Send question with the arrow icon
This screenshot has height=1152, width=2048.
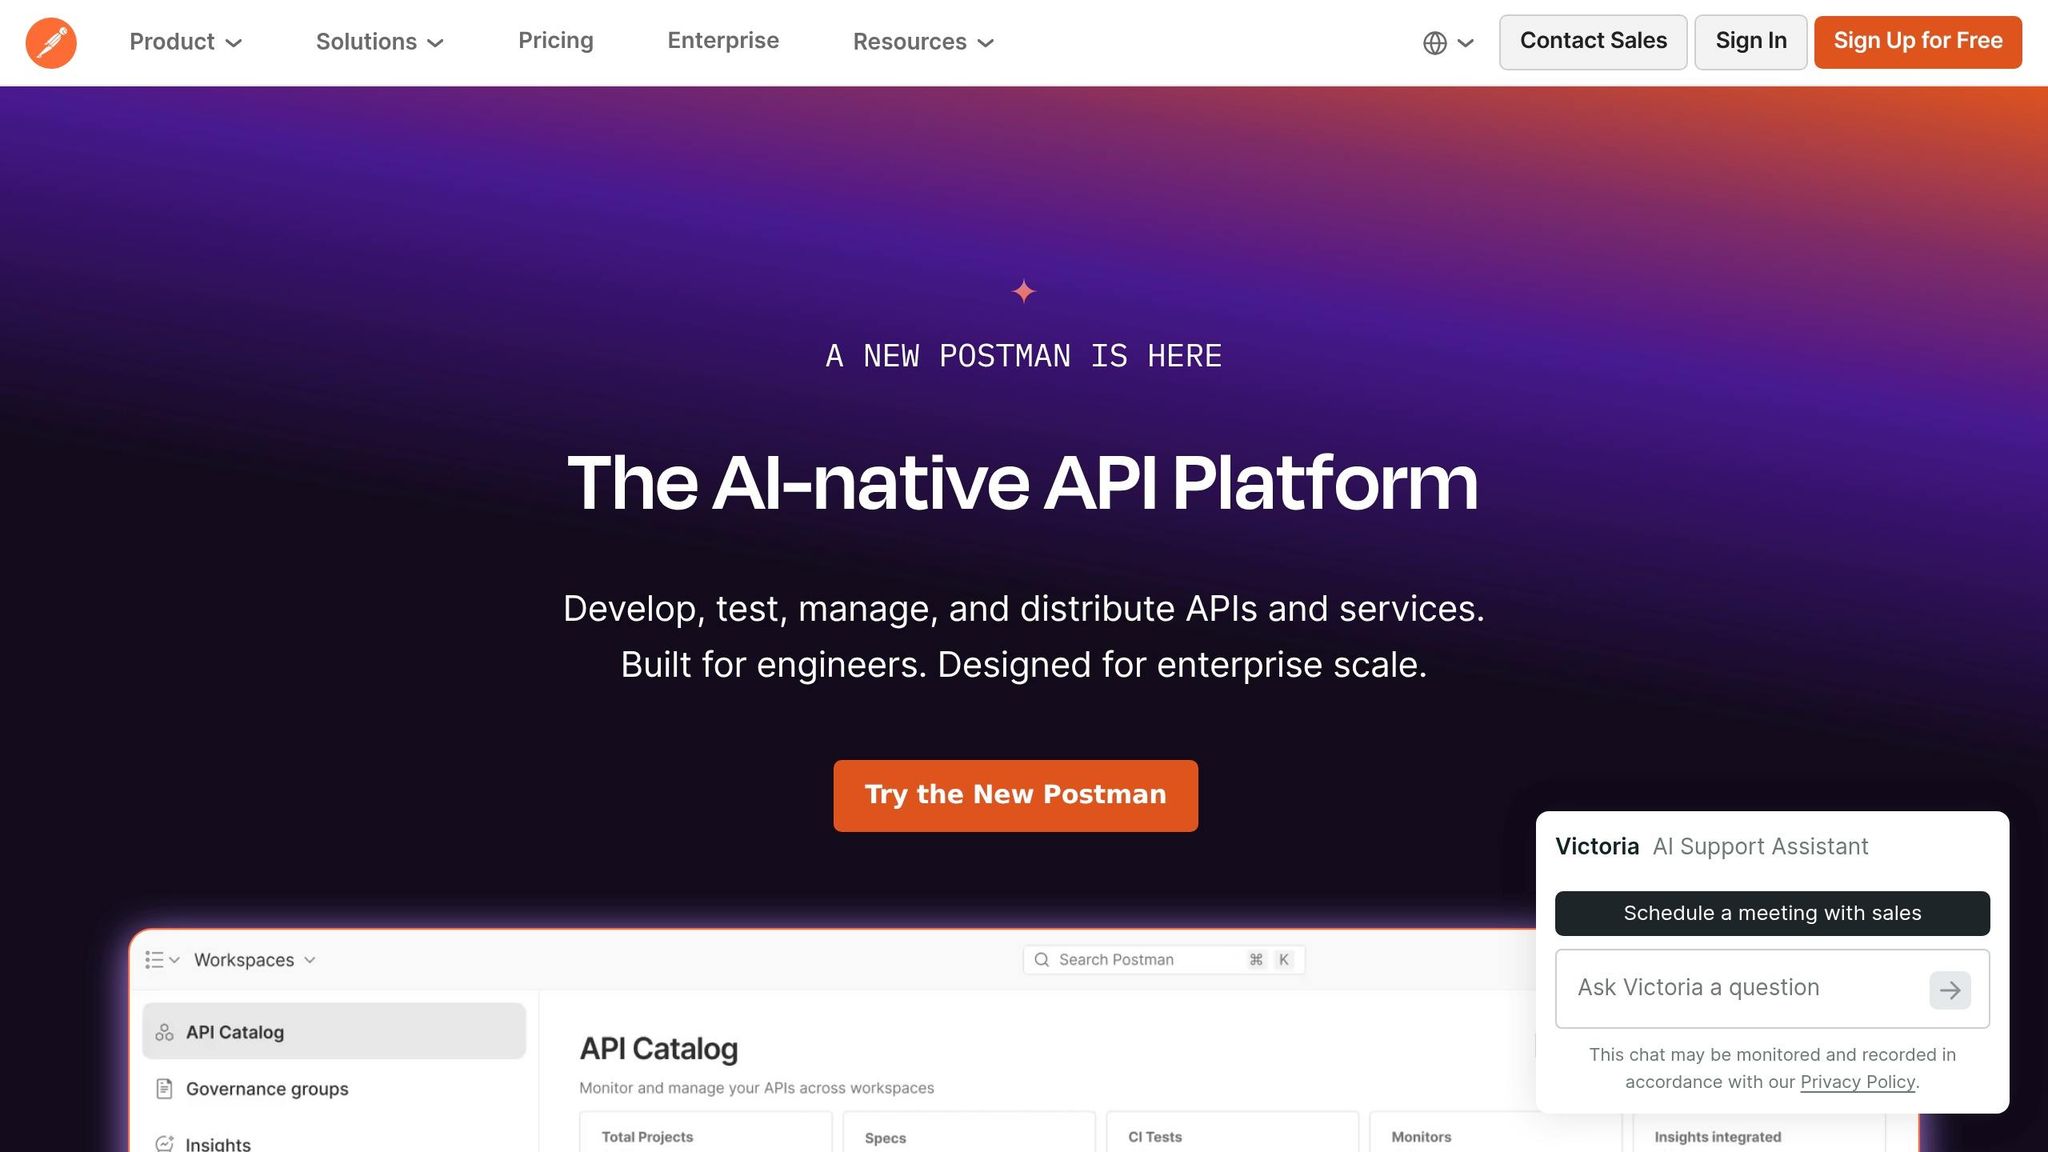point(1949,990)
